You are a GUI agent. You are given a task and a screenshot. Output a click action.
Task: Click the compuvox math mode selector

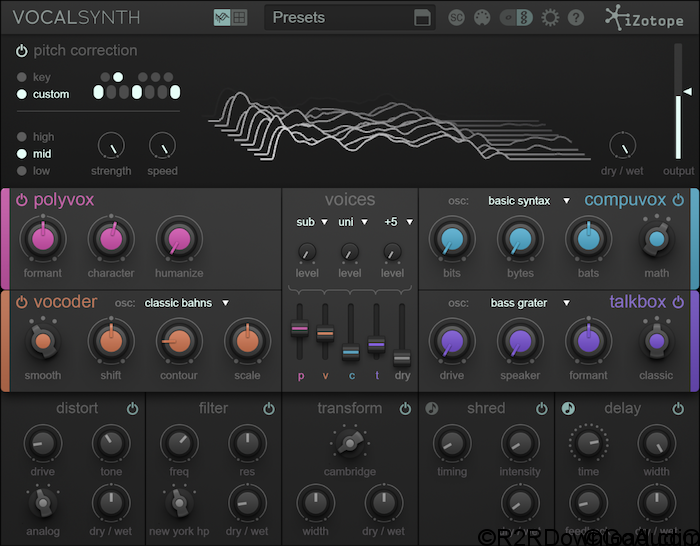point(656,239)
